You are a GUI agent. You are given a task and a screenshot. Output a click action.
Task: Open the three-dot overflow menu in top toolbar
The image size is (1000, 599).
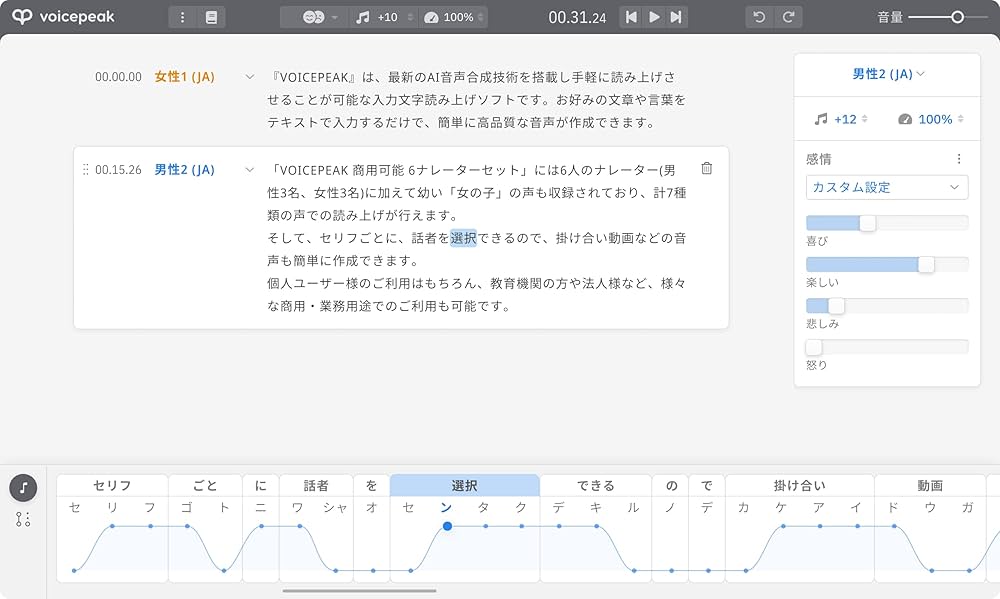[x=181, y=16]
